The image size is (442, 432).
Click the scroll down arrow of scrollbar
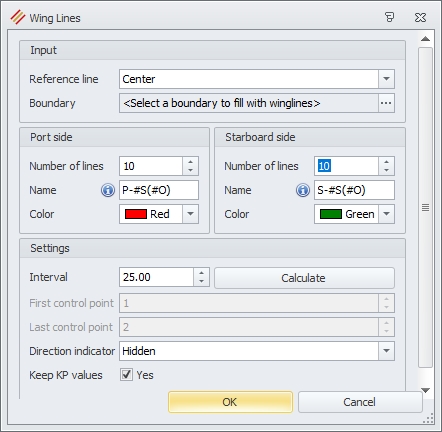(x=425, y=390)
